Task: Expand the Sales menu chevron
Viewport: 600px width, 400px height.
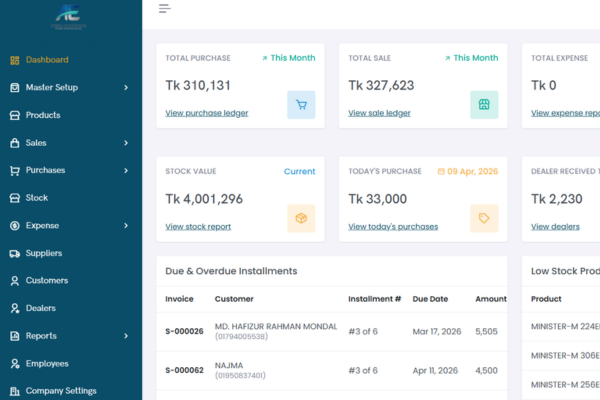Action: (x=125, y=143)
